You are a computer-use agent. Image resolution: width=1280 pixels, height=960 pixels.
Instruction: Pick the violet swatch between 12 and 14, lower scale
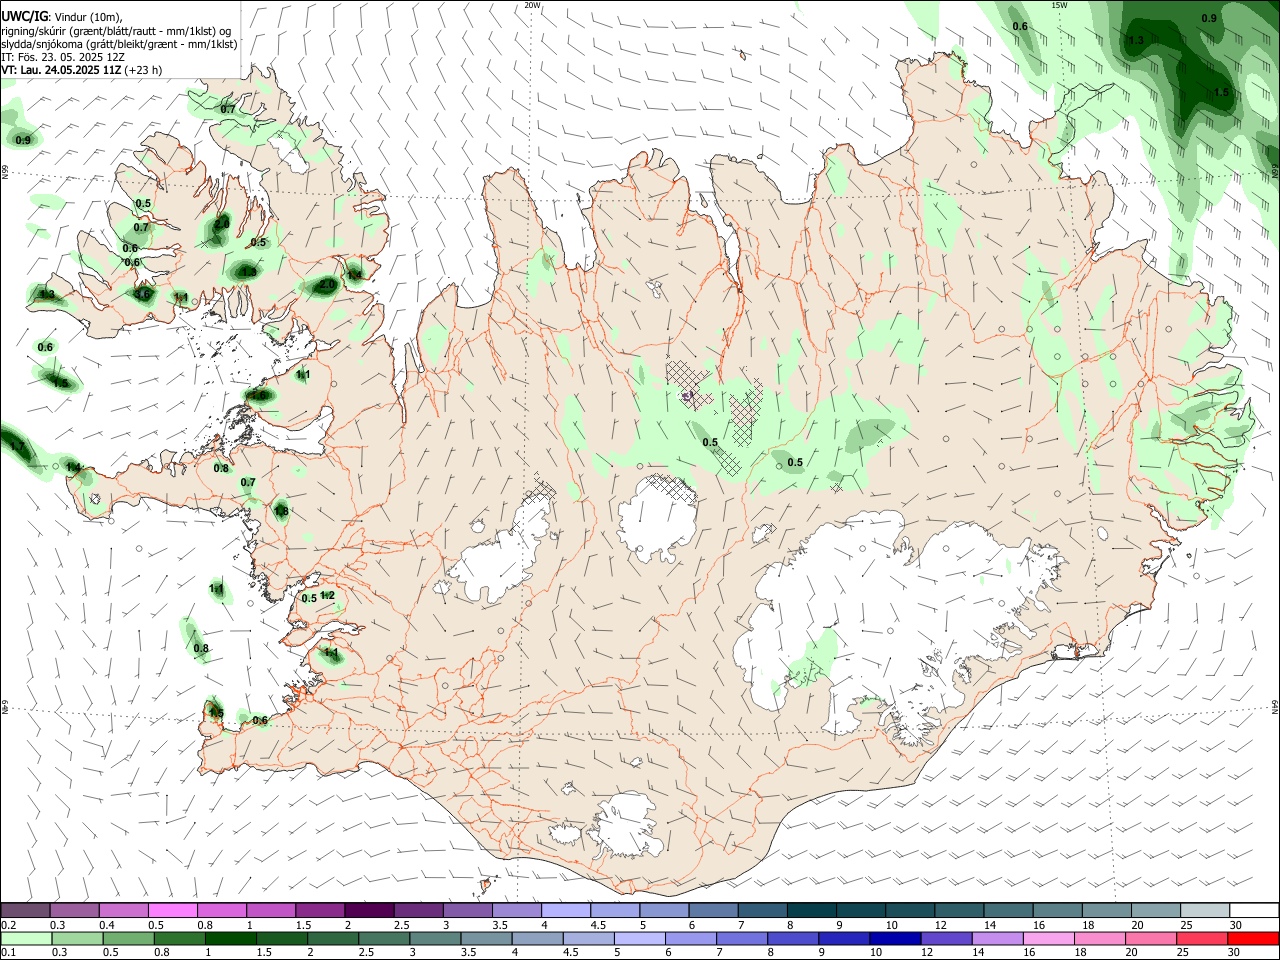tap(947, 938)
